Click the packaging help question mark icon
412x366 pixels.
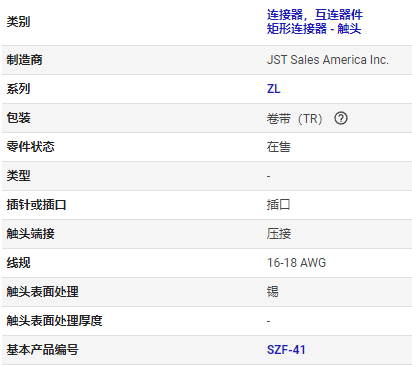pyautogui.click(x=341, y=118)
